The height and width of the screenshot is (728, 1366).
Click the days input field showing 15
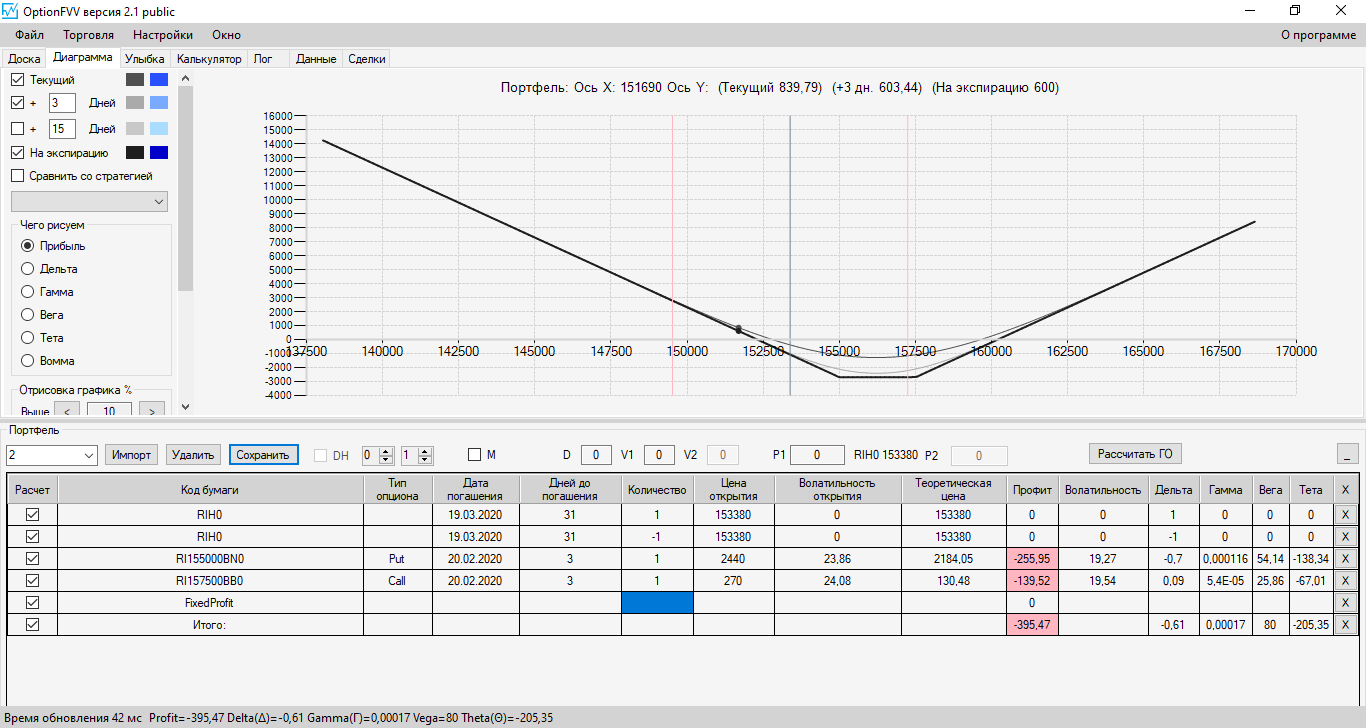tap(62, 128)
